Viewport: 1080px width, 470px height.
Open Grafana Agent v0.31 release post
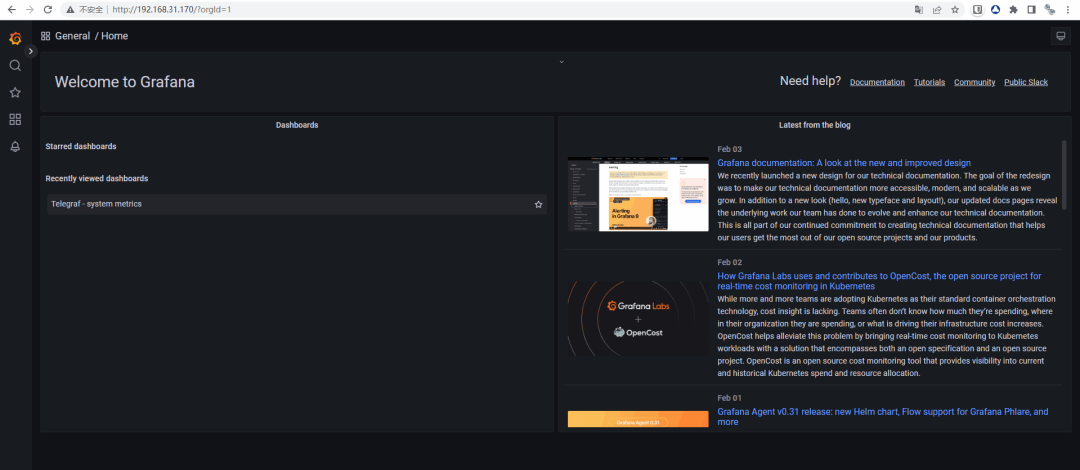point(882,416)
